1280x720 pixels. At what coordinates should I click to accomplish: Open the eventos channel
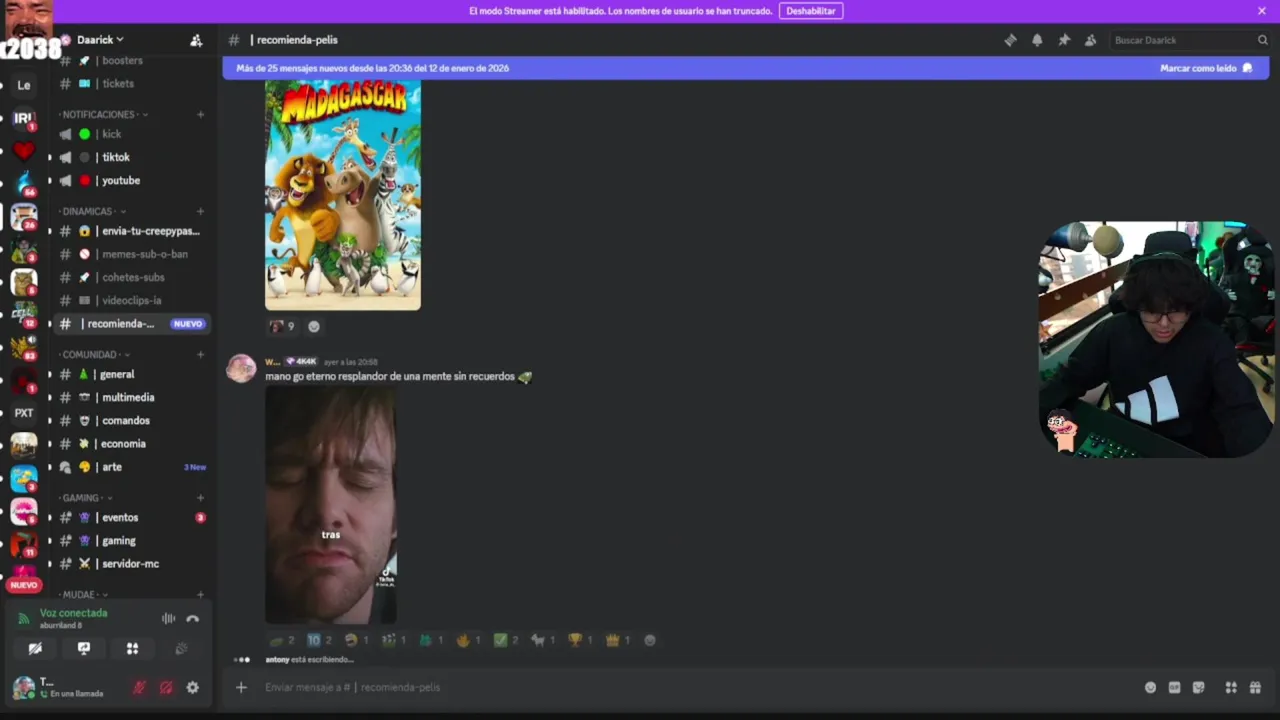[132, 518]
